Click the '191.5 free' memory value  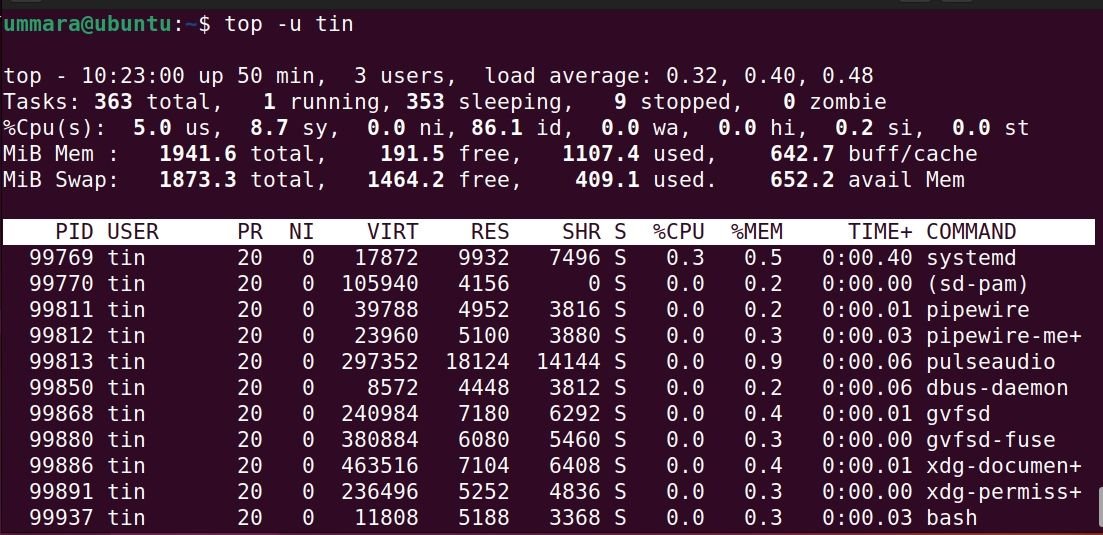pos(451,154)
